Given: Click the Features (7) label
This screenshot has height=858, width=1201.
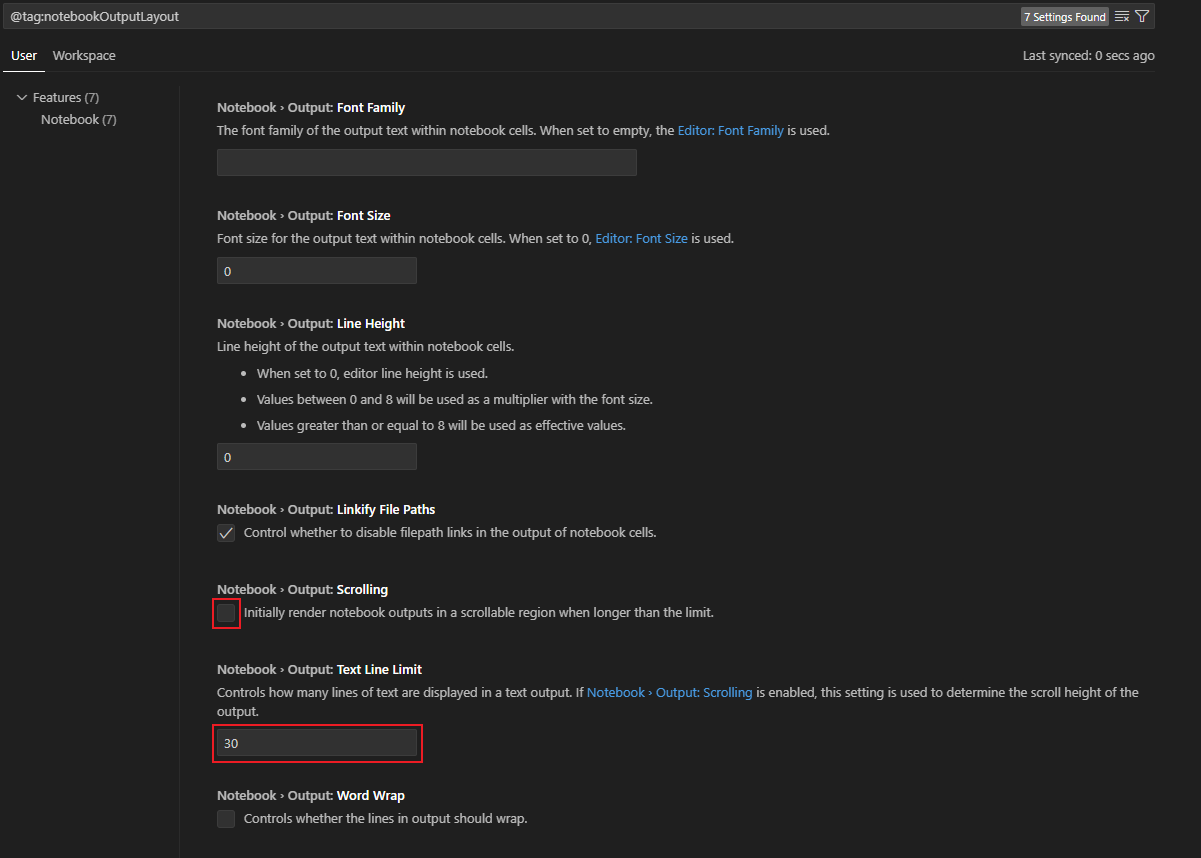Looking at the screenshot, I should coord(66,97).
